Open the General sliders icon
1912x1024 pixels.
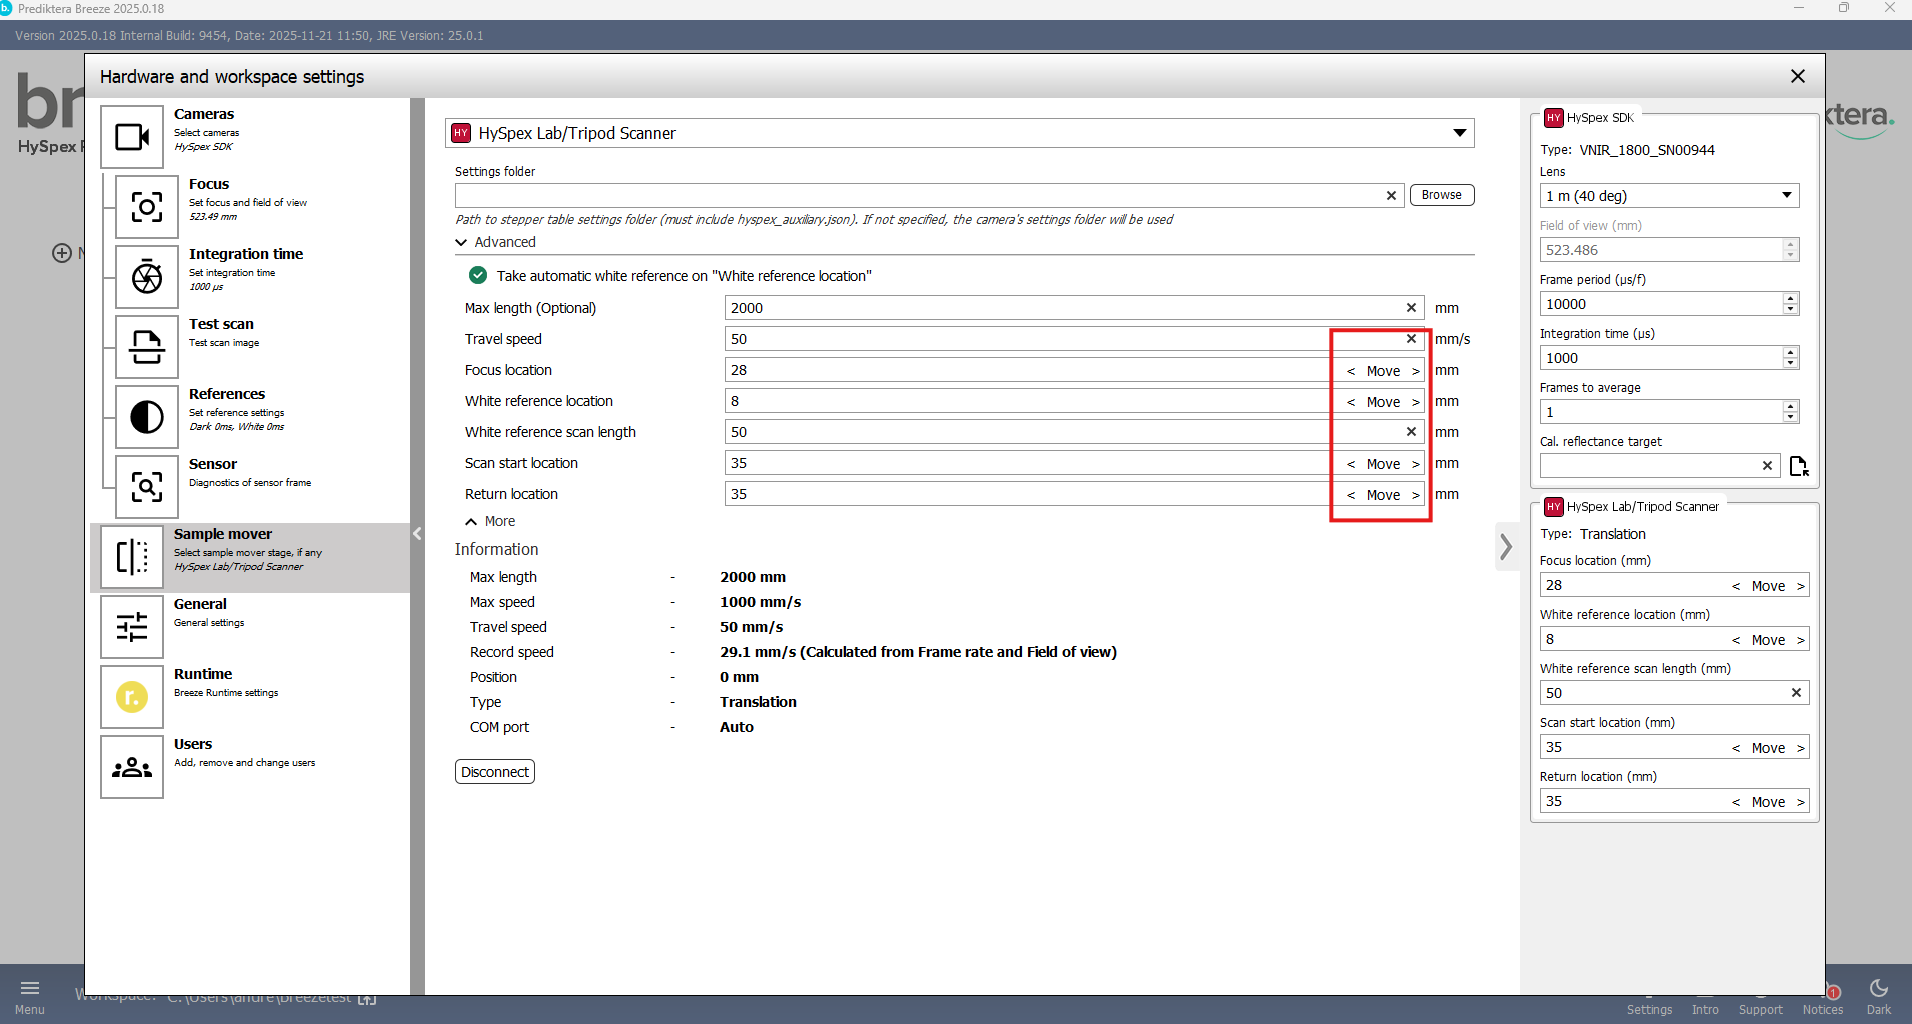[132, 627]
